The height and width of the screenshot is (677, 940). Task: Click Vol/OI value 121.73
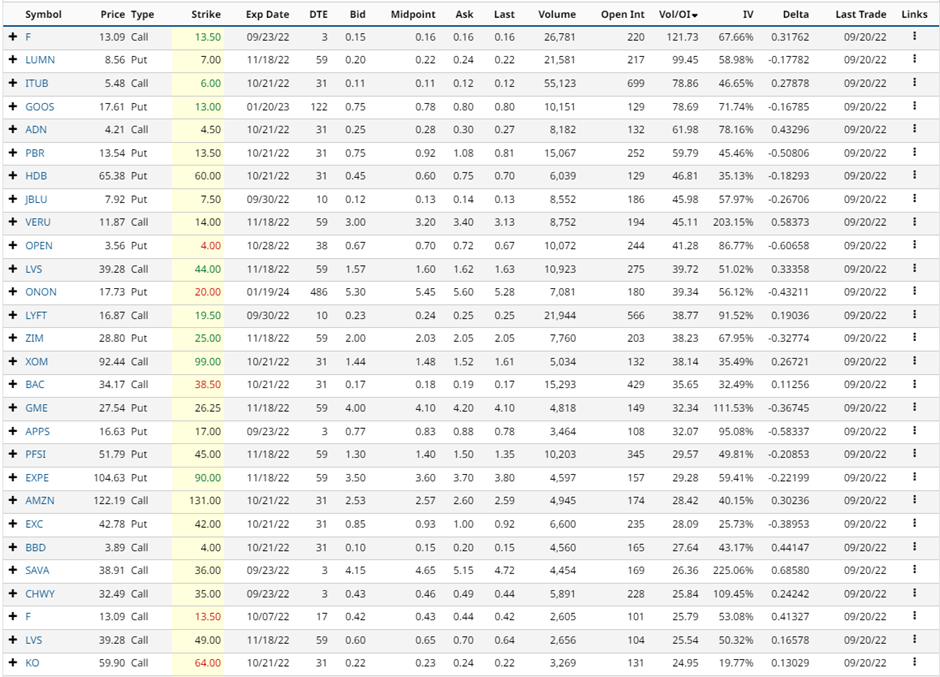682,37
